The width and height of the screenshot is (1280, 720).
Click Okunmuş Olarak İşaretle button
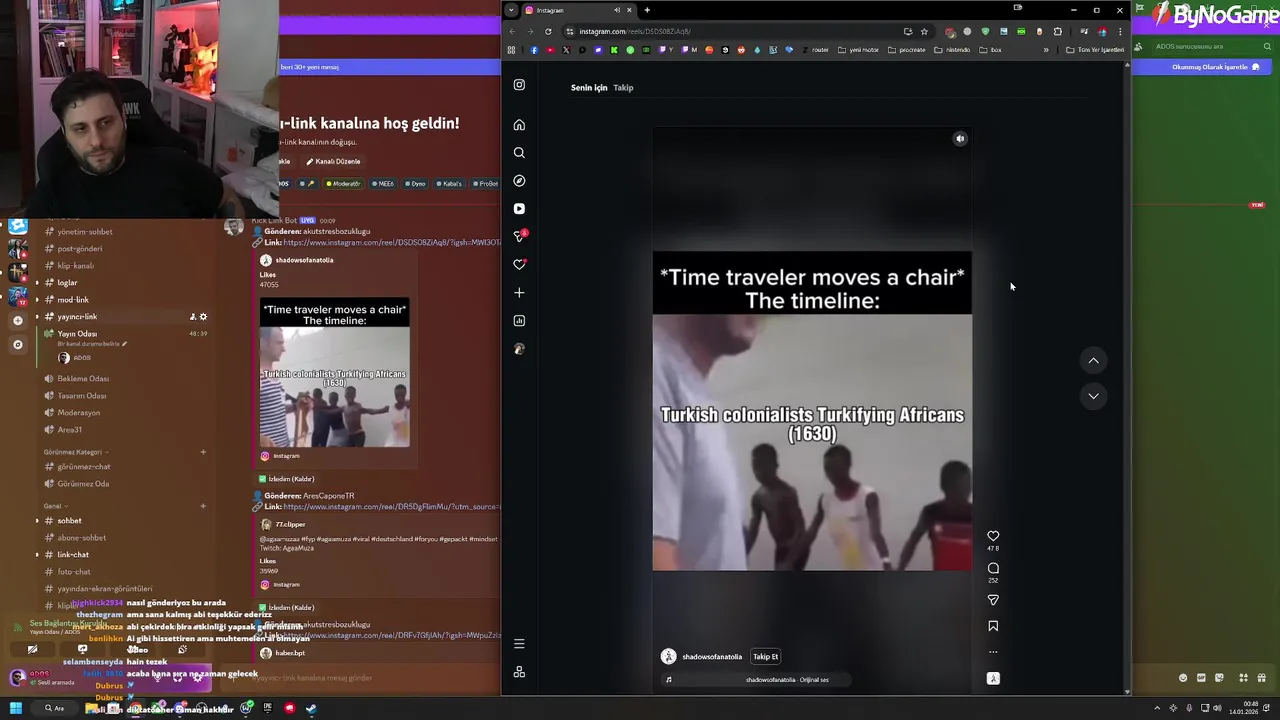pyautogui.click(x=1215, y=67)
